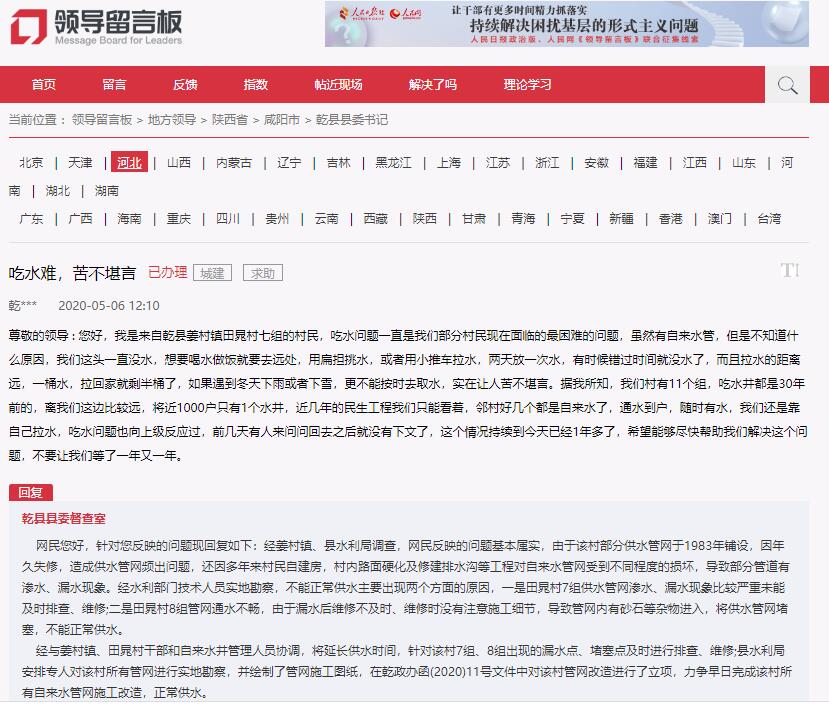The height and width of the screenshot is (708, 829).
Task: Click the 求助 type tag
Action: pos(263,273)
